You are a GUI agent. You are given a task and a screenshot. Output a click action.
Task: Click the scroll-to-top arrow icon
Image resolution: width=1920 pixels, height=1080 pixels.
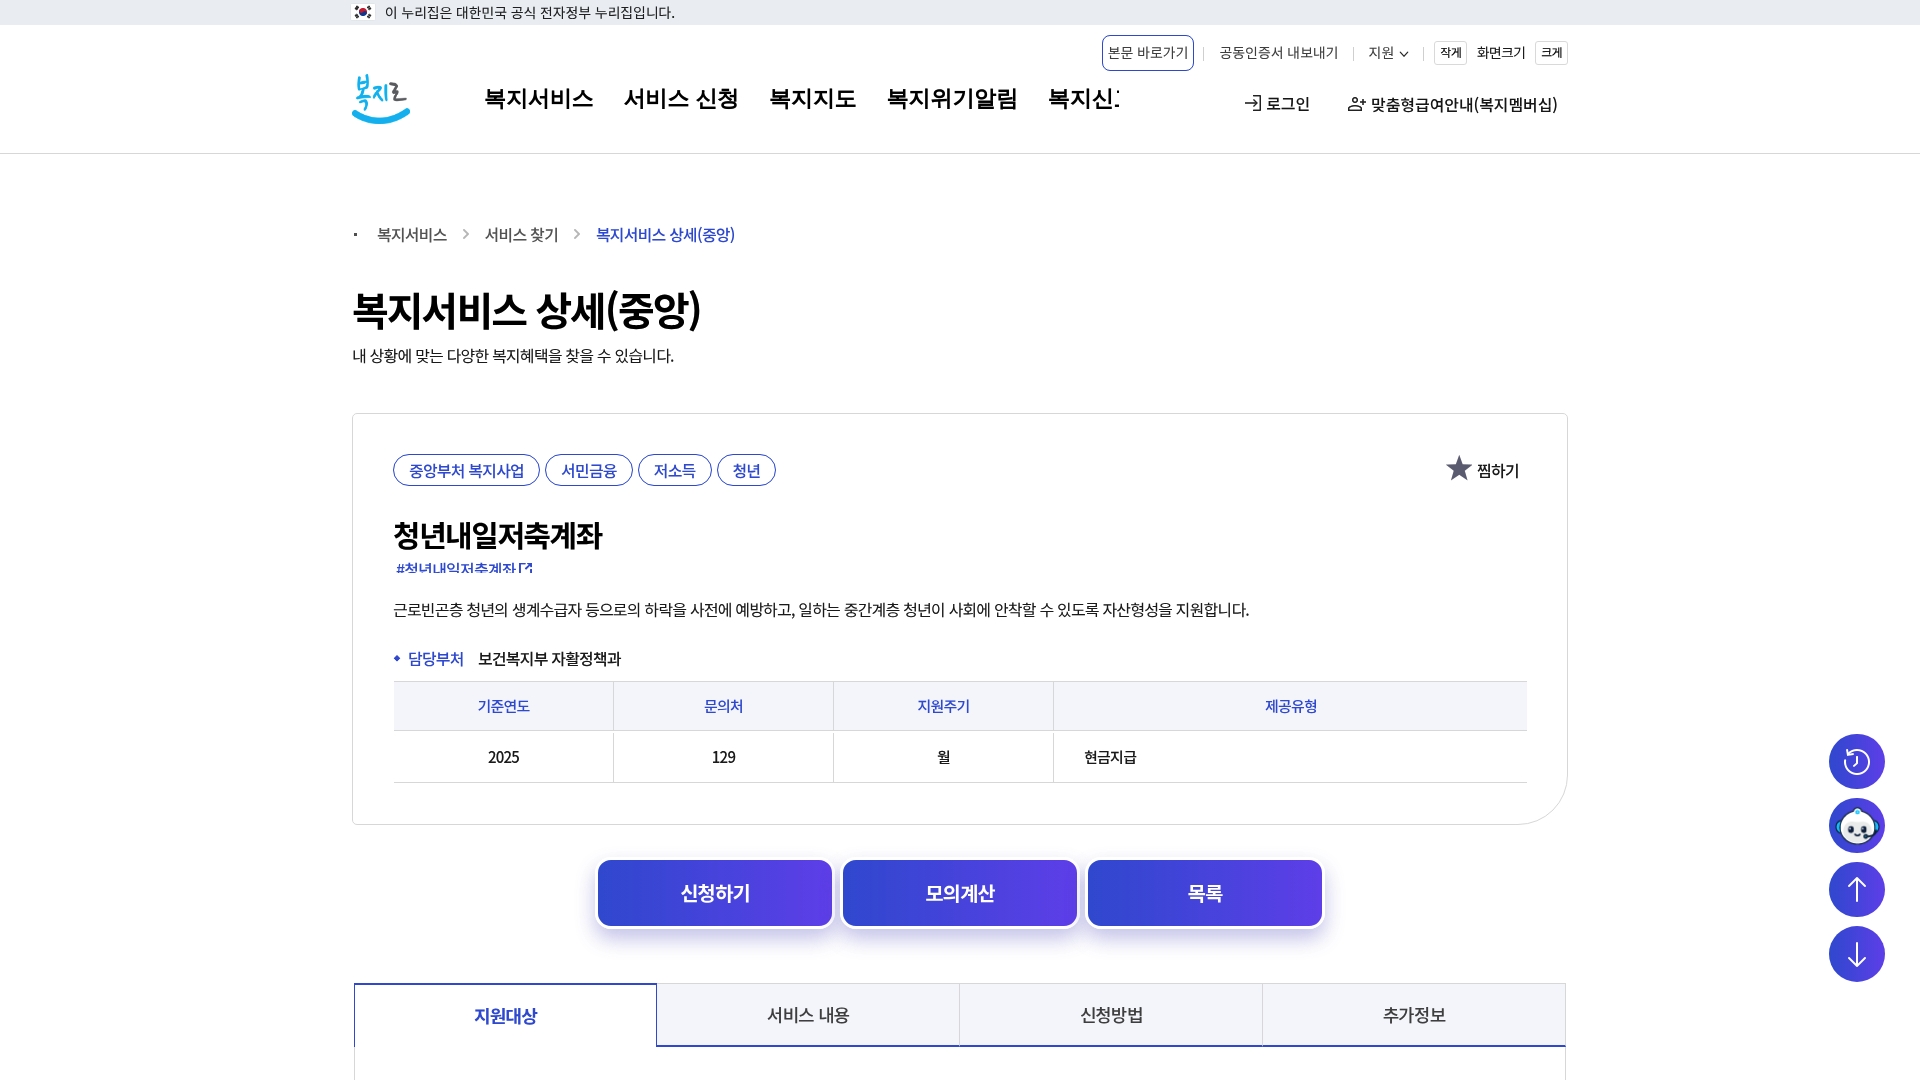click(1857, 889)
